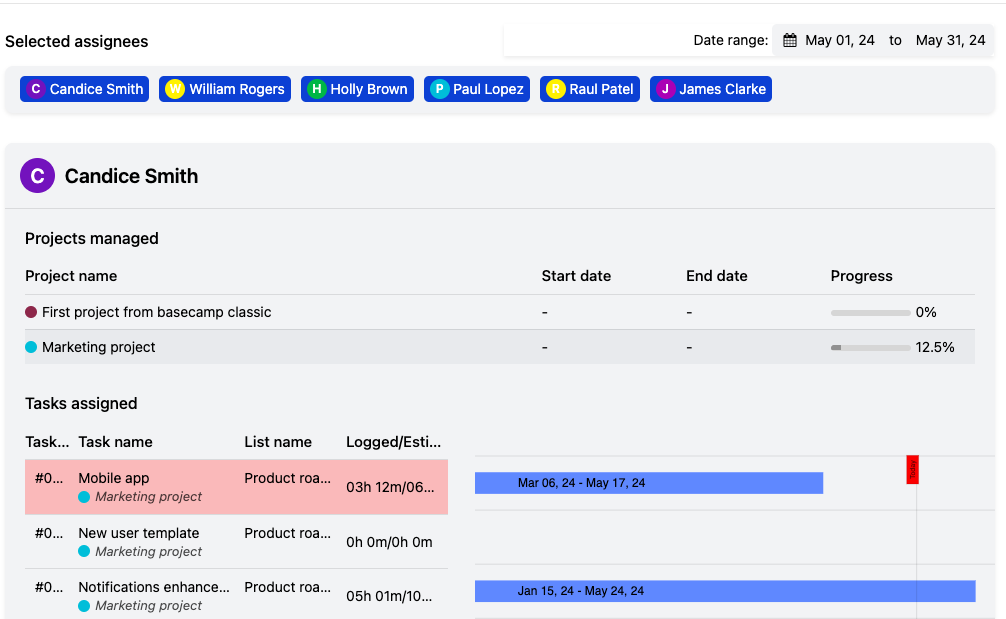Click logged time 0h 0m/0h 0m
Image resolution: width=1006 pixels, height=619 pixels.
[x=389, y=542]
